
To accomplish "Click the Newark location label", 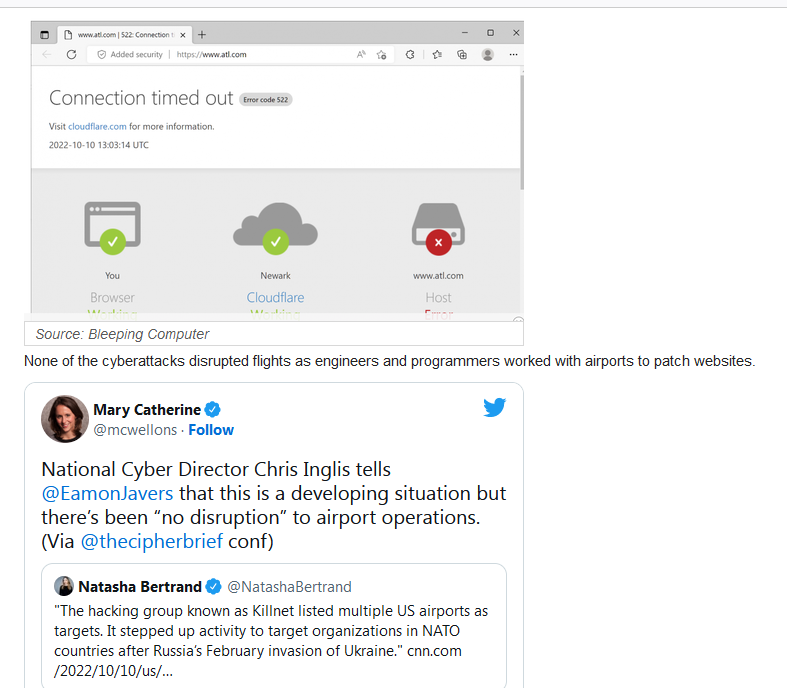I will coord(276,276).
